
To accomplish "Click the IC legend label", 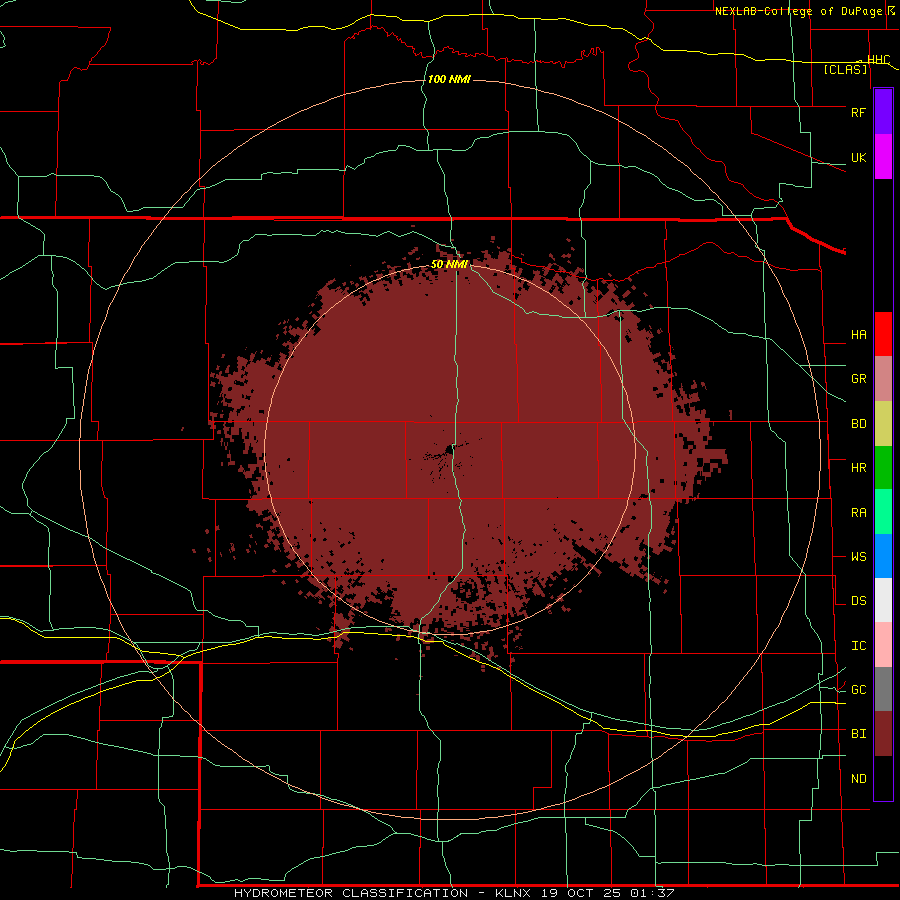I will point(858,646).
